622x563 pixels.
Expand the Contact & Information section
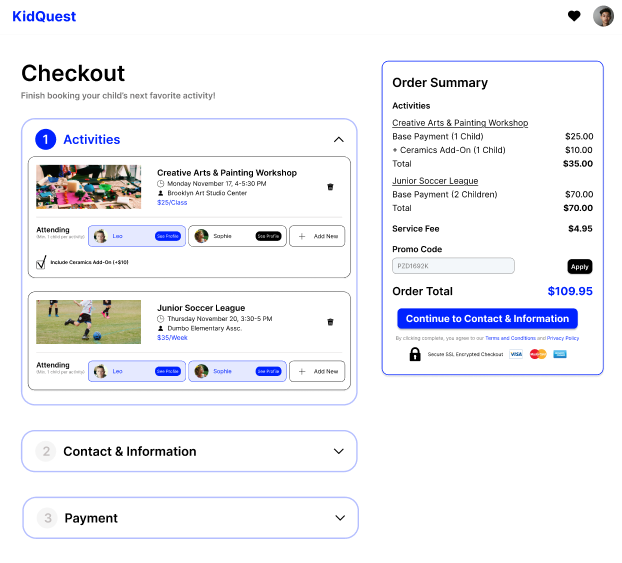339,451
